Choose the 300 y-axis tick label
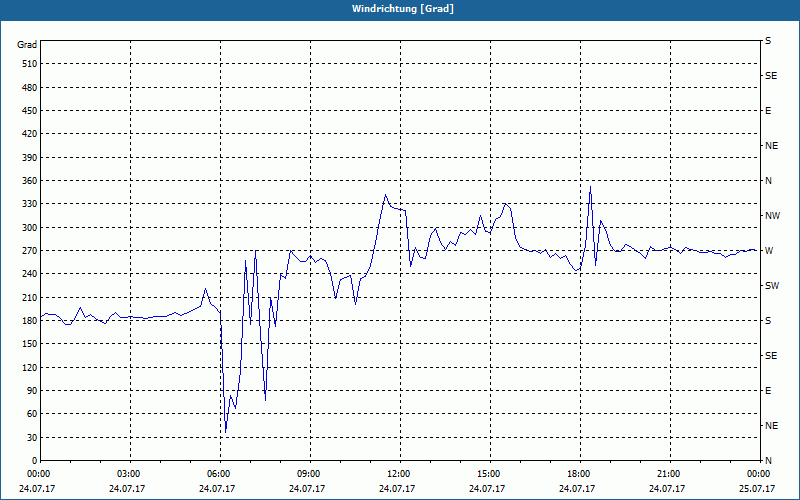 pos(30,228)
